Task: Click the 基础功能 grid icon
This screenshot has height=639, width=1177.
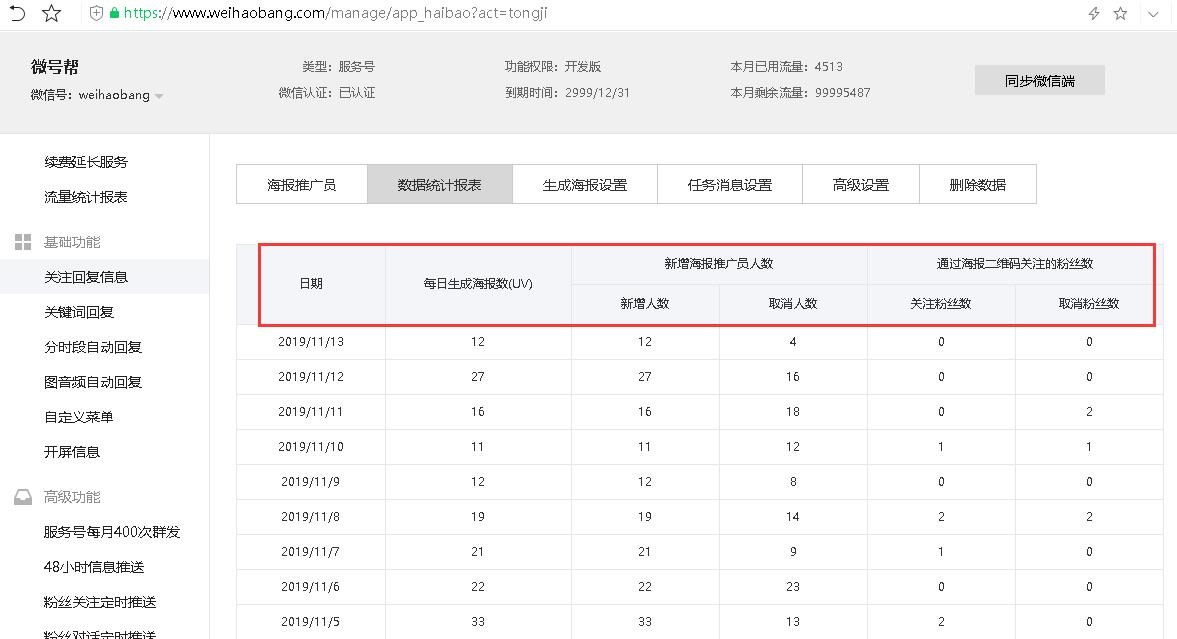Action: coord(23,242)
